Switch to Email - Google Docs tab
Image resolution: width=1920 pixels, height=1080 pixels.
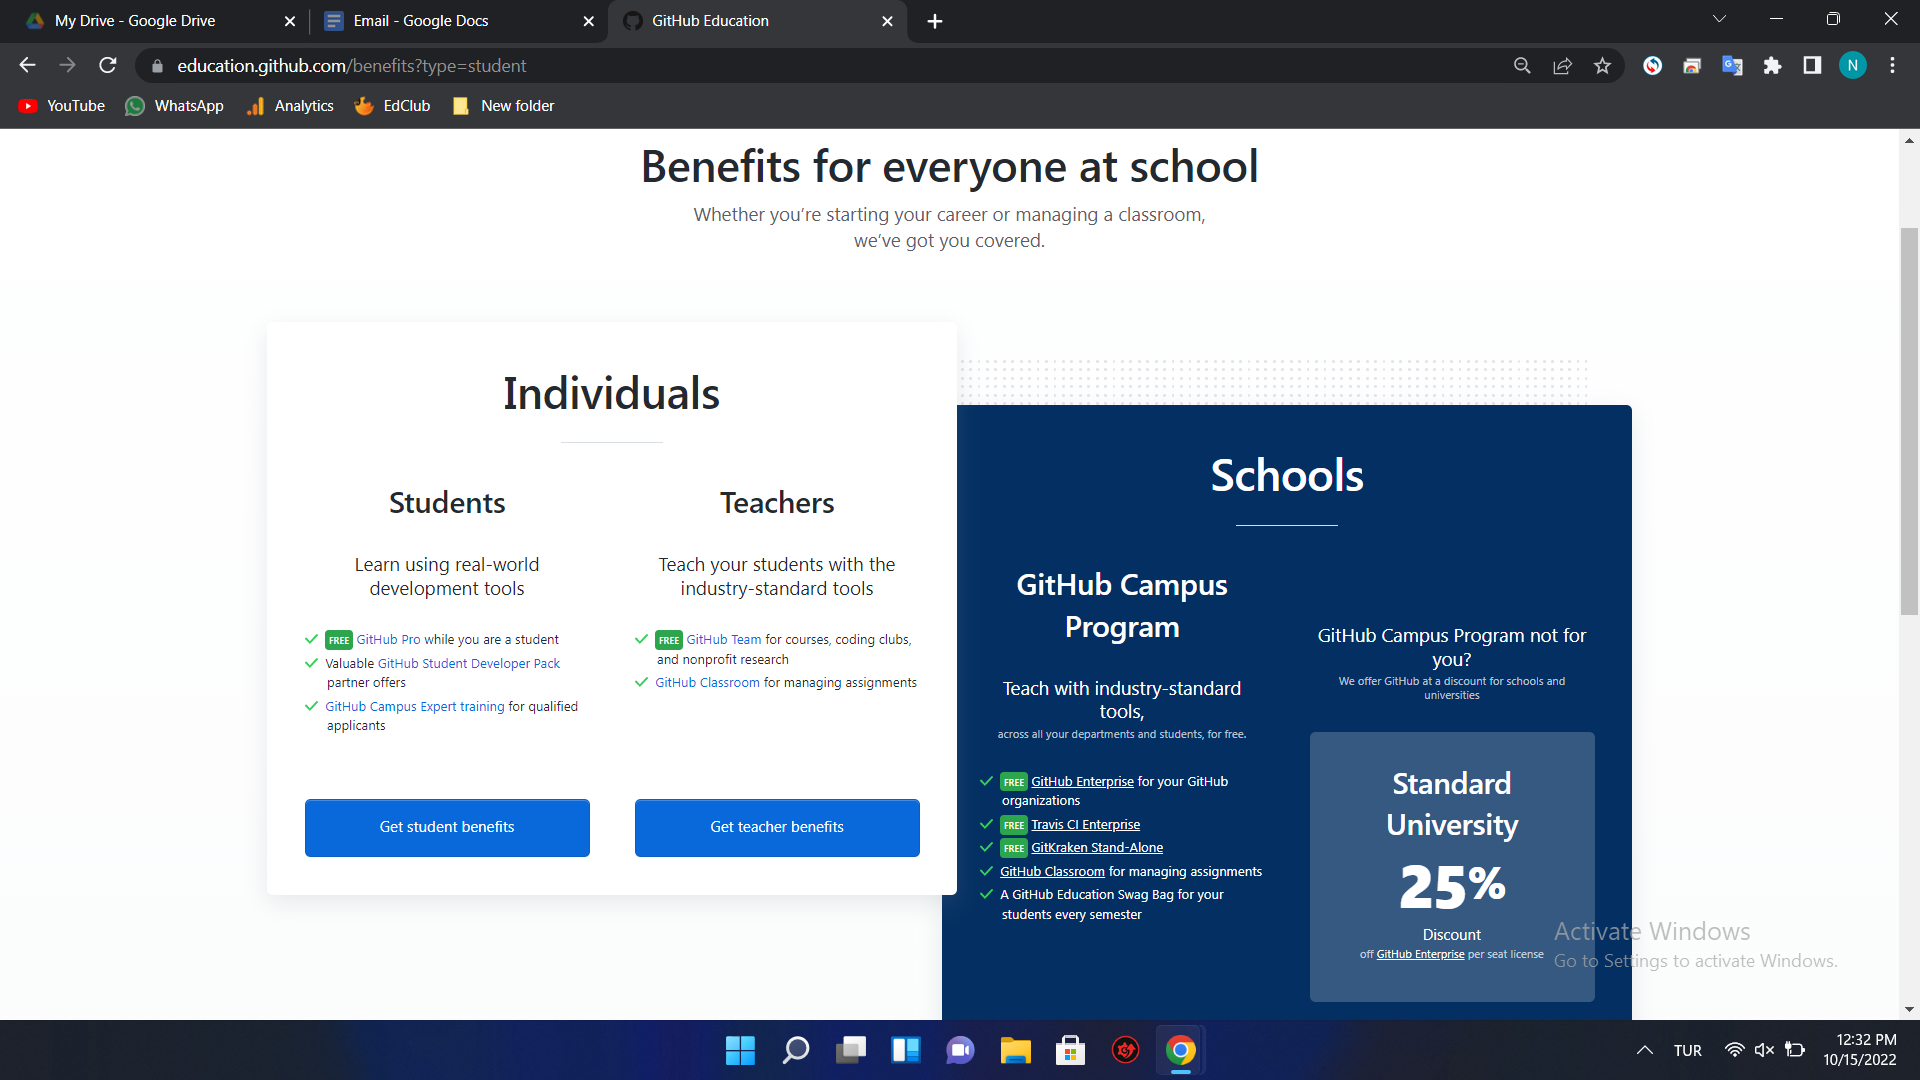pyautogui.click(x=420, y=21)
